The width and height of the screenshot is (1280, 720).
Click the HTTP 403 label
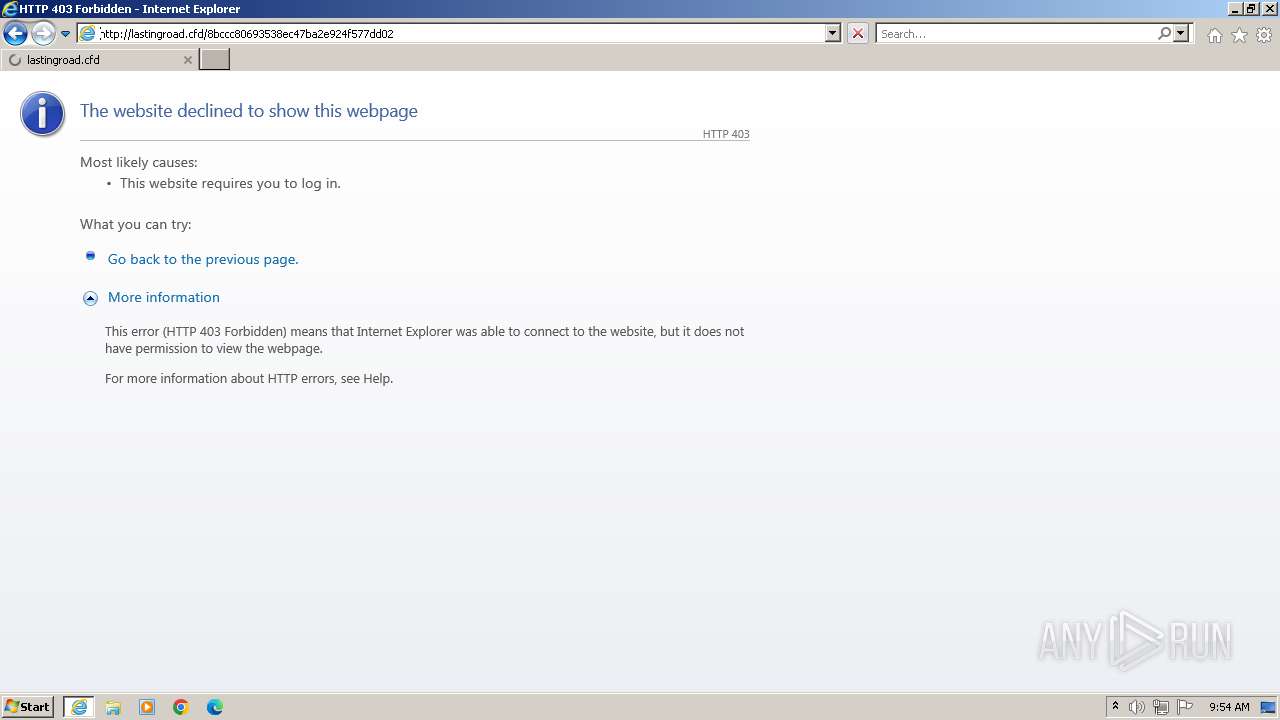[726, 134]
